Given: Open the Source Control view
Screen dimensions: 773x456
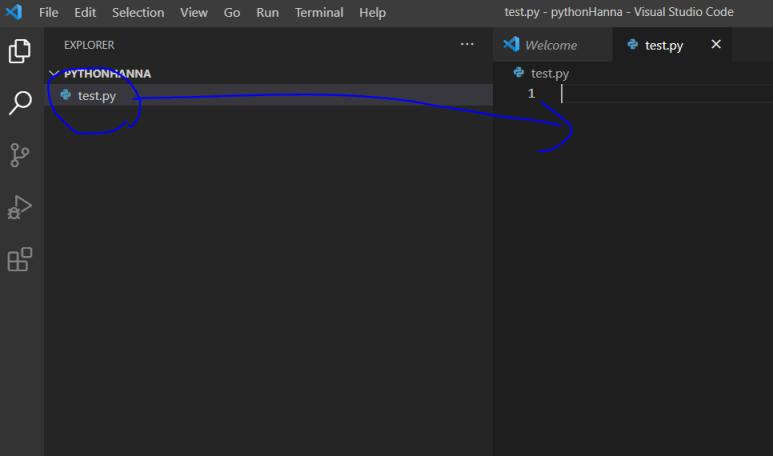Looking at the screenshot, I should (x=20, y=155).
